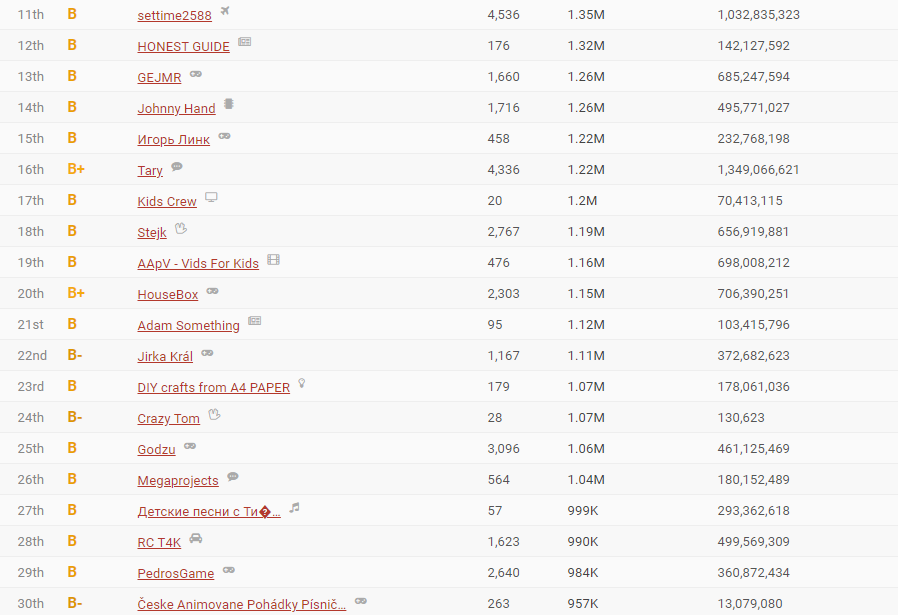Select the 999K subscriber value
The width and height of the screenshot is (898, 615).
[x=583, y=510]
